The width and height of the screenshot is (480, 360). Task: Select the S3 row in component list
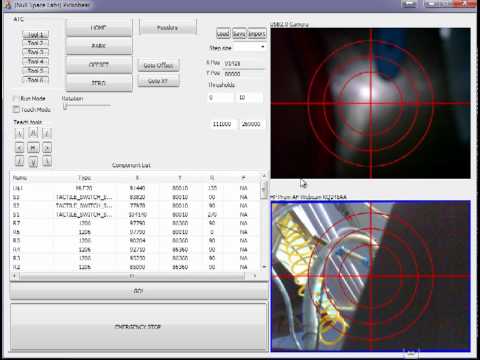pyautogui.click(x=135, y=197)
